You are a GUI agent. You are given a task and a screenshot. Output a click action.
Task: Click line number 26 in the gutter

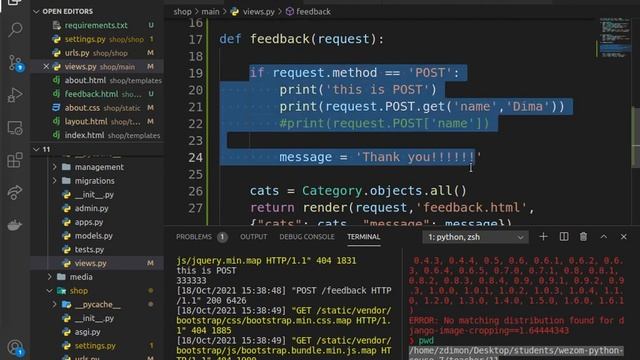[x=196, y=191]
